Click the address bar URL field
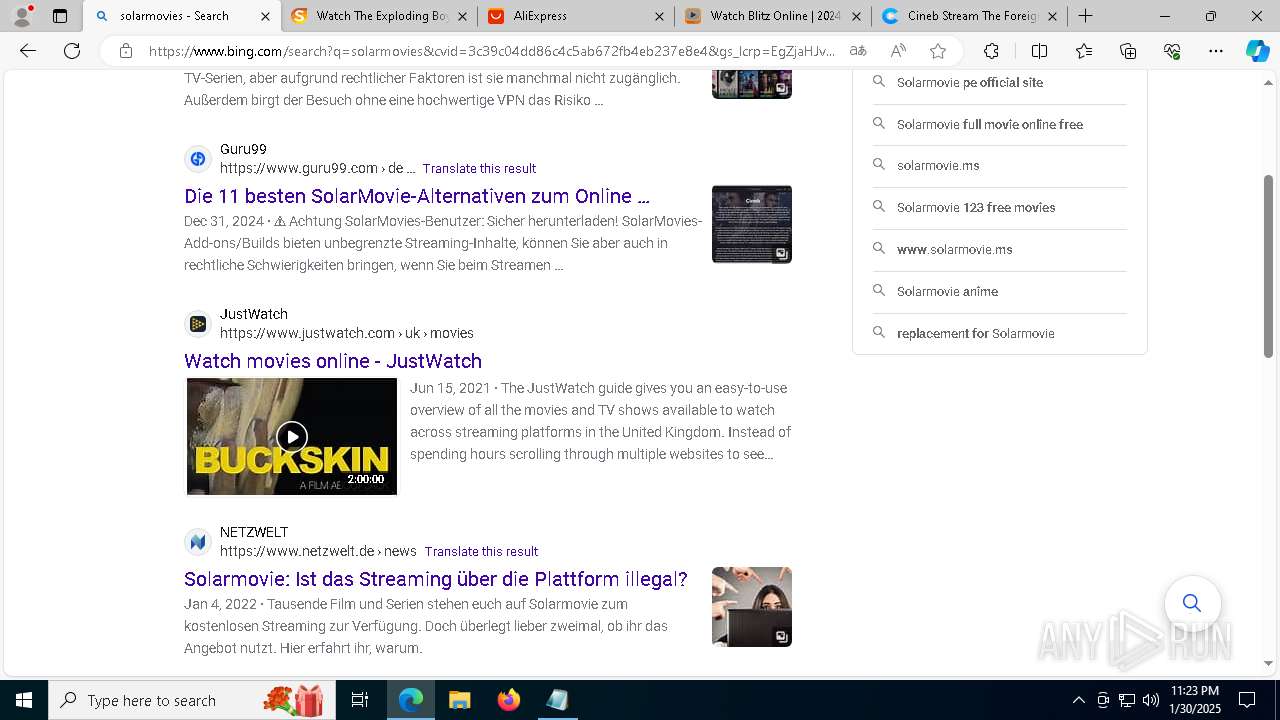The height and width of the screenshot is (720, 1280). [492, 51]
